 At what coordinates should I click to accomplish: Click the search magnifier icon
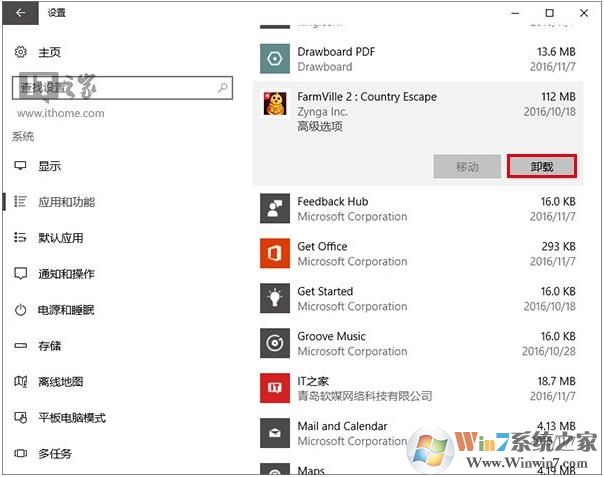[x=223, y=88]
